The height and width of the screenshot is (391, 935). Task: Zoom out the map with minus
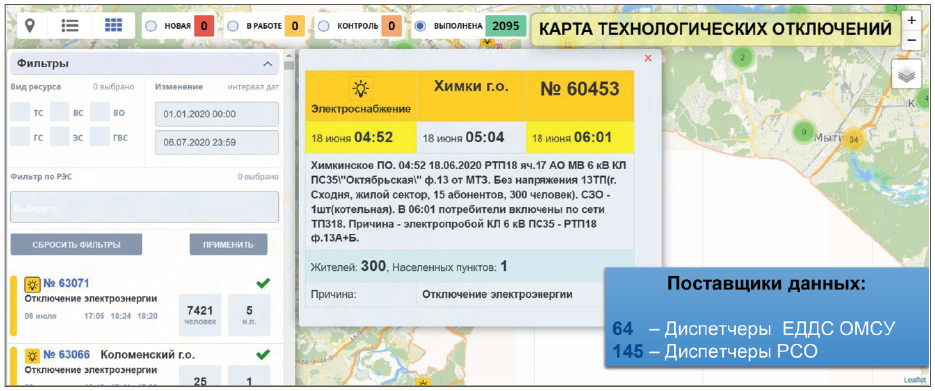(x=911, y=40)
